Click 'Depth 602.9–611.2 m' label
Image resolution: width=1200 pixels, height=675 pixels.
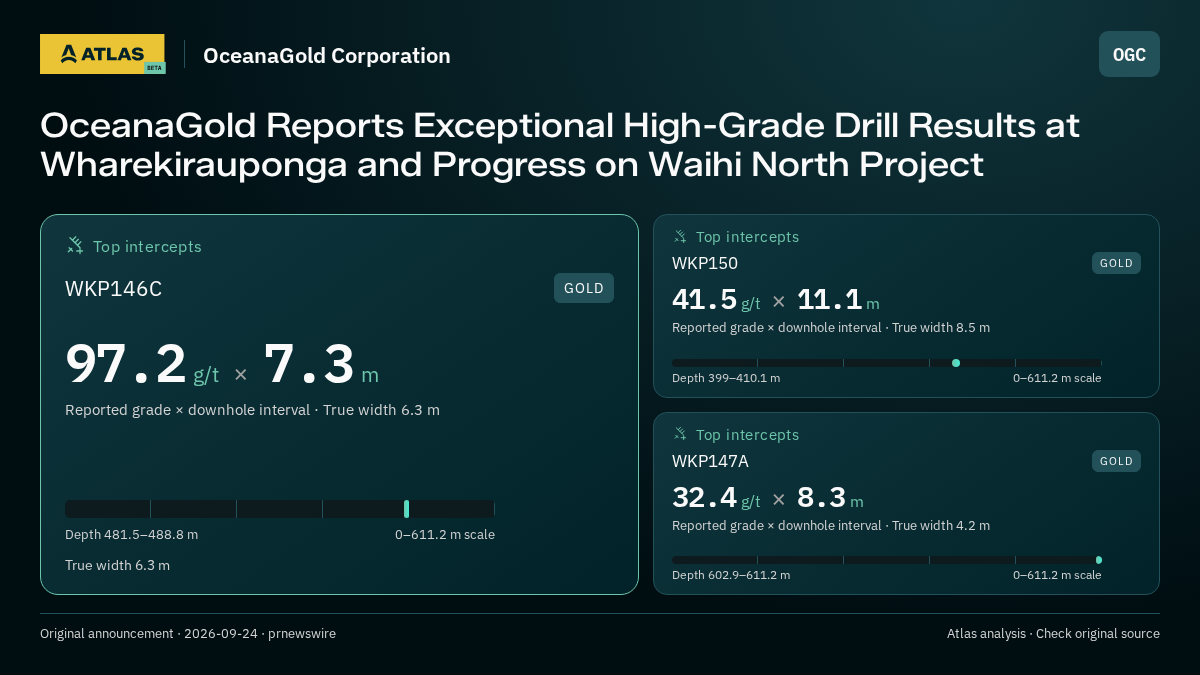tap(731, 575)
